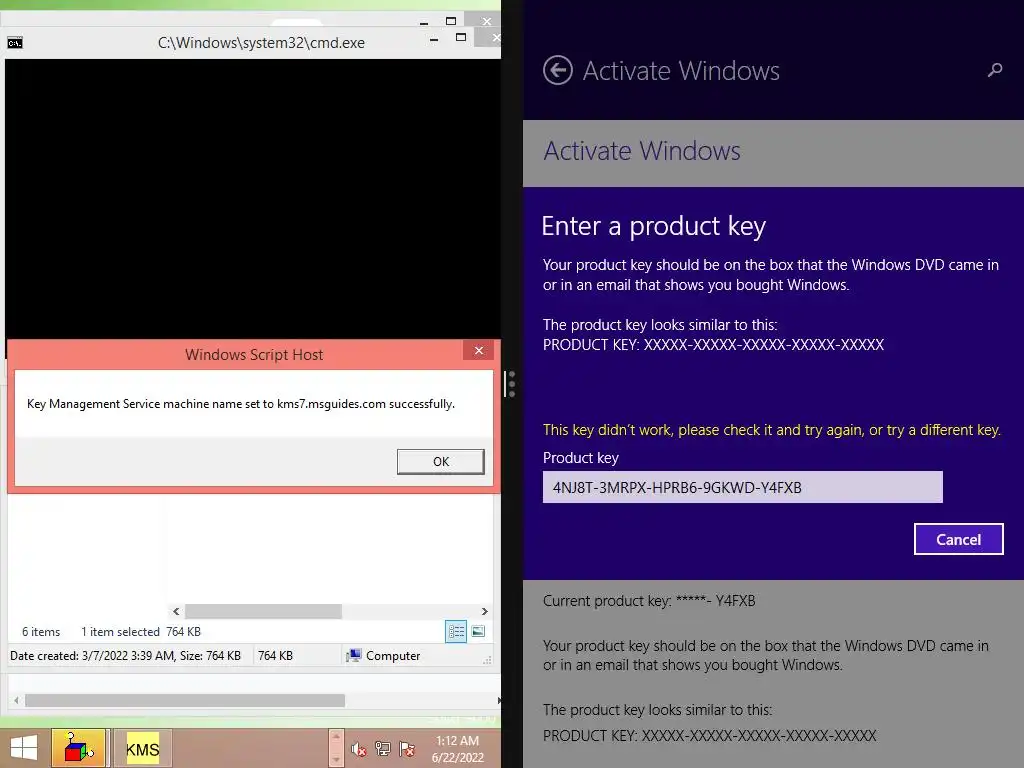Screen dimensions: 1024x768
Task: Open the network tray icon
Action: point(383,749)
